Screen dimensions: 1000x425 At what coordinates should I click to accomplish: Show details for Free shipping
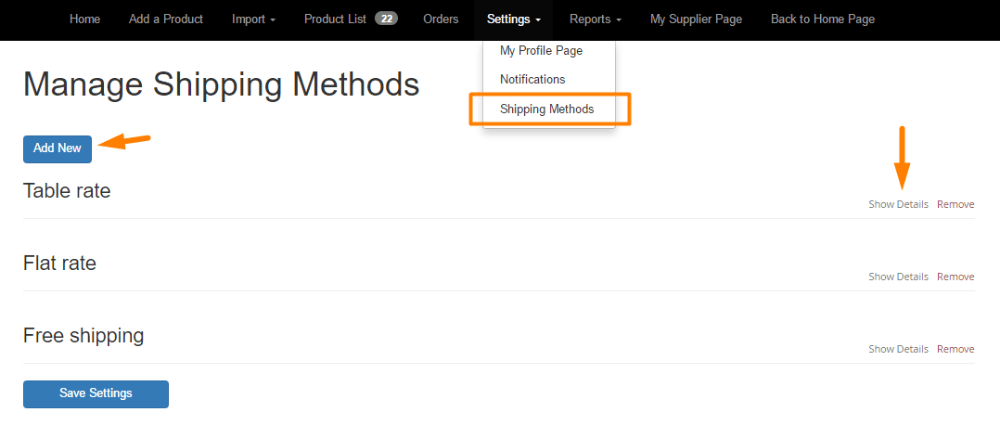click(898, 349)
